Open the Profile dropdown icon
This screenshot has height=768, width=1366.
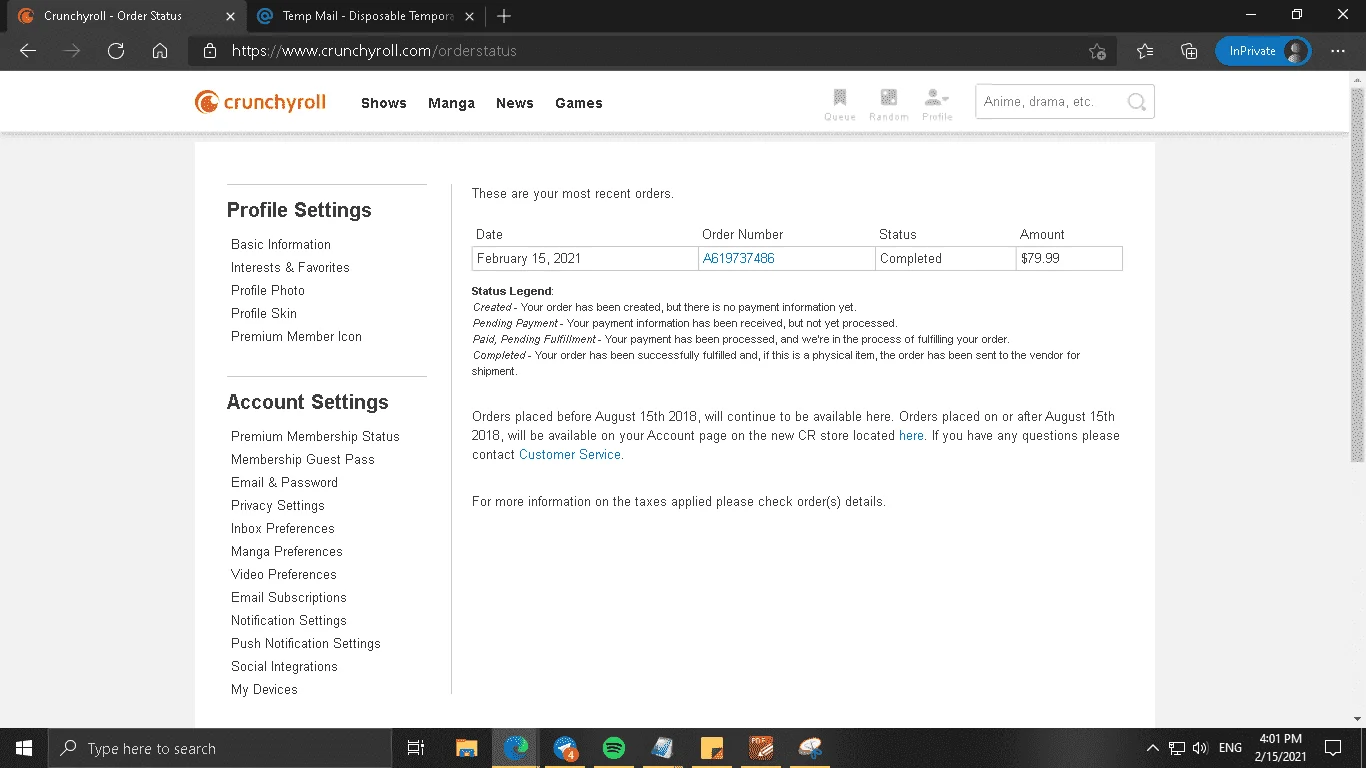[x=937, y=103]
